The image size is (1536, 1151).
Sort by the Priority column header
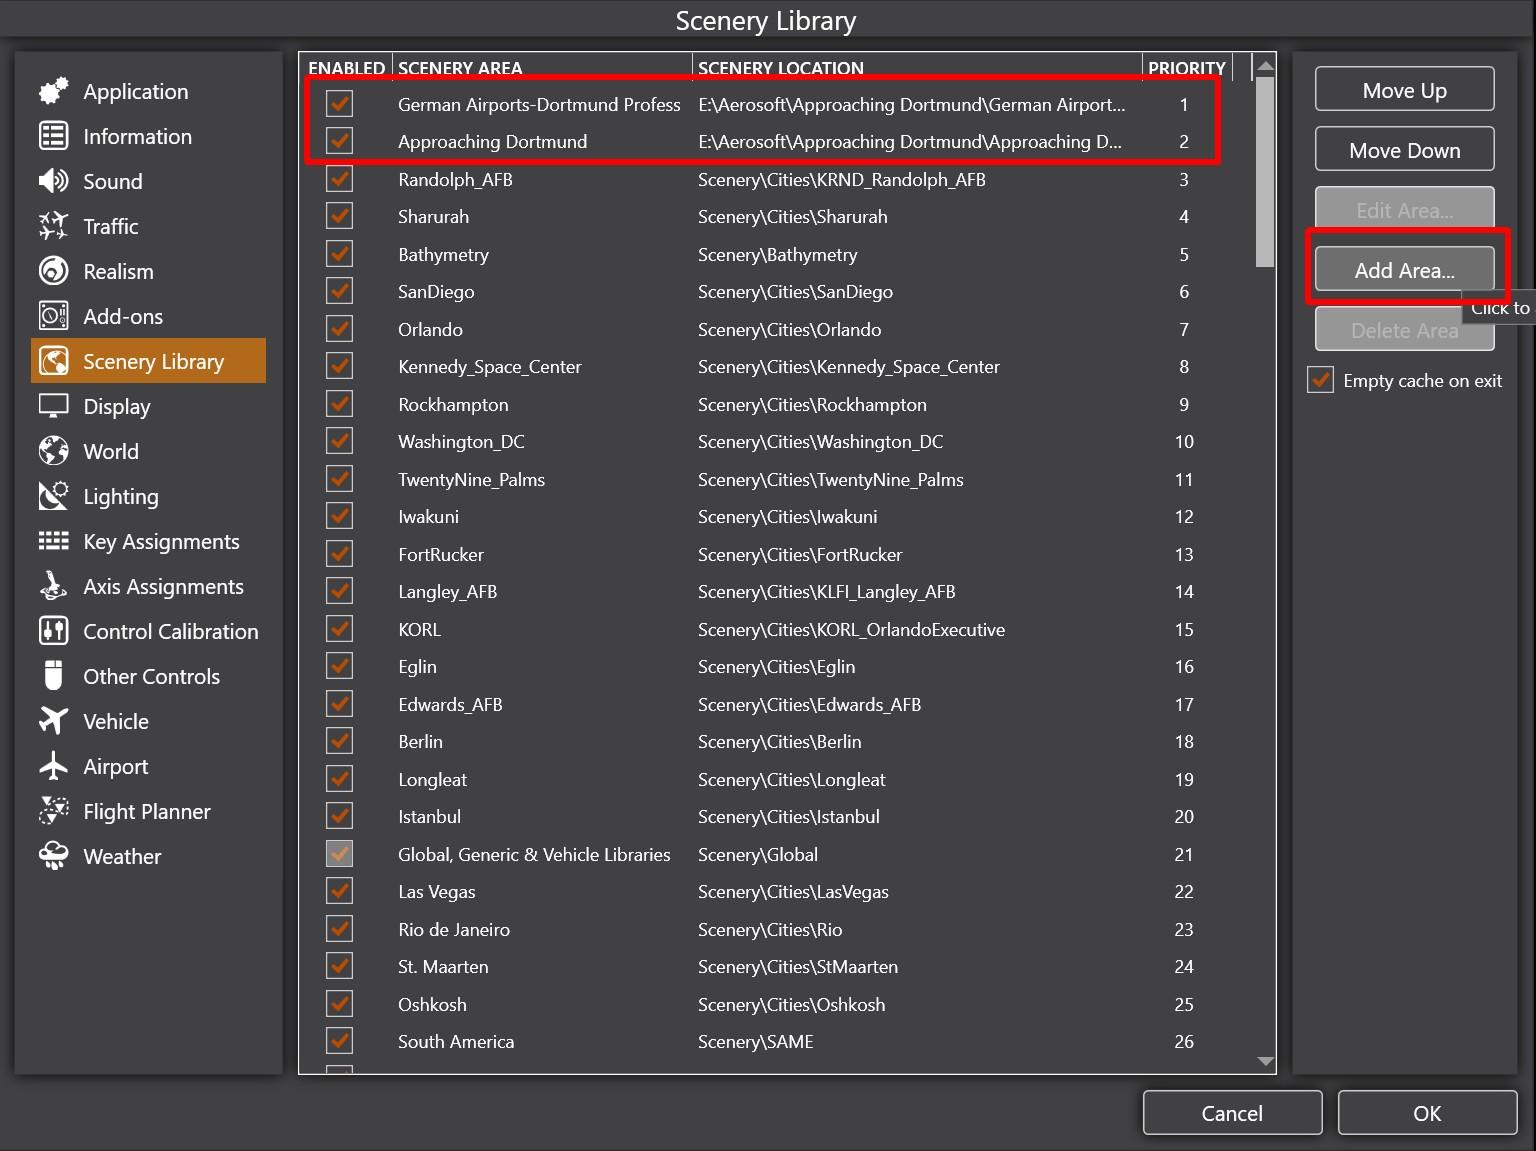pyautogui.click(x=1186, y=68)
